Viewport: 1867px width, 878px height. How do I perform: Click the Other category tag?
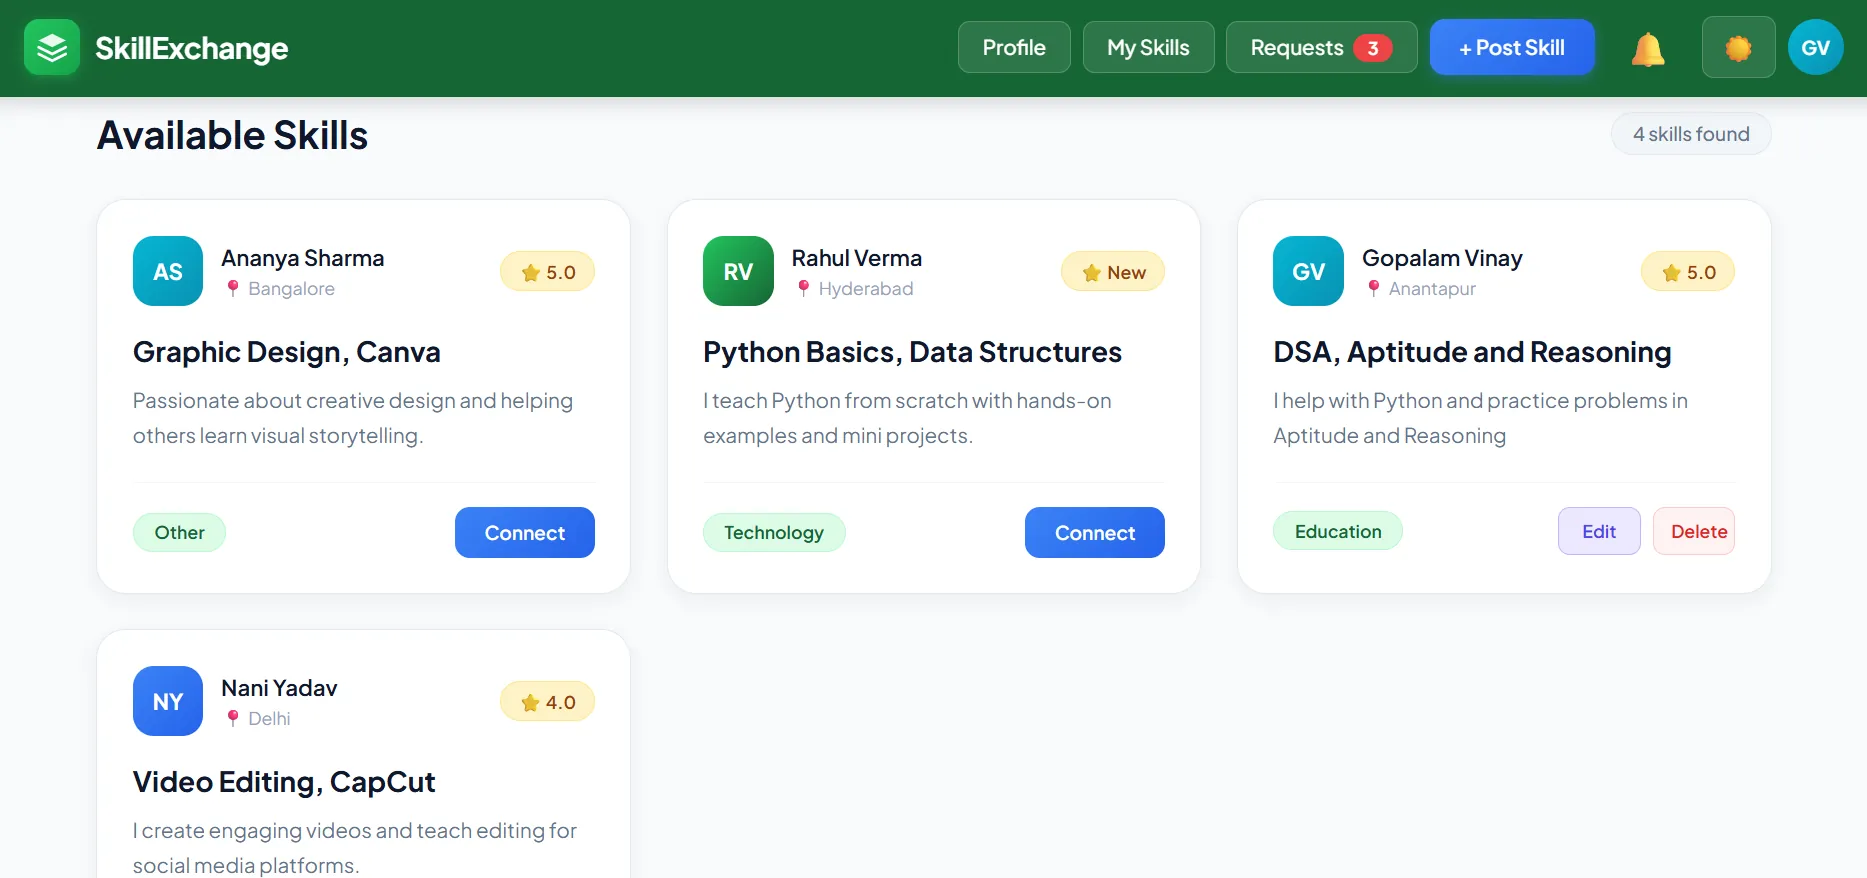pos(180,532)
